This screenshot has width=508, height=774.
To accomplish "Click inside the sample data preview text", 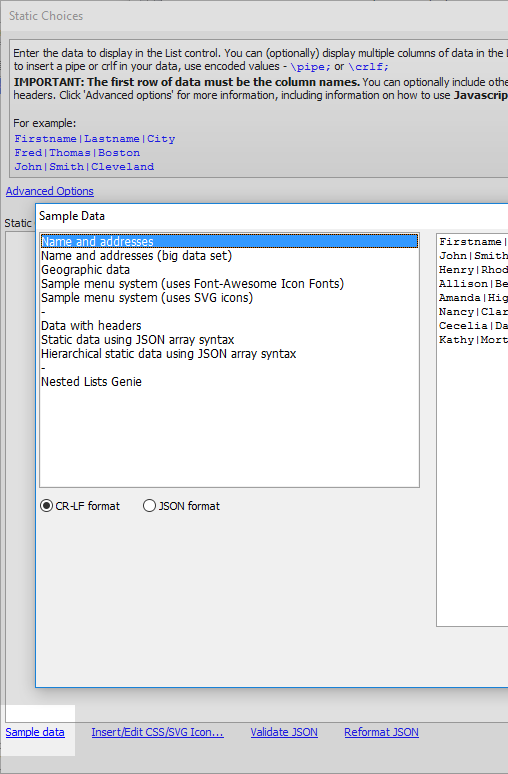I will [472, 429].
